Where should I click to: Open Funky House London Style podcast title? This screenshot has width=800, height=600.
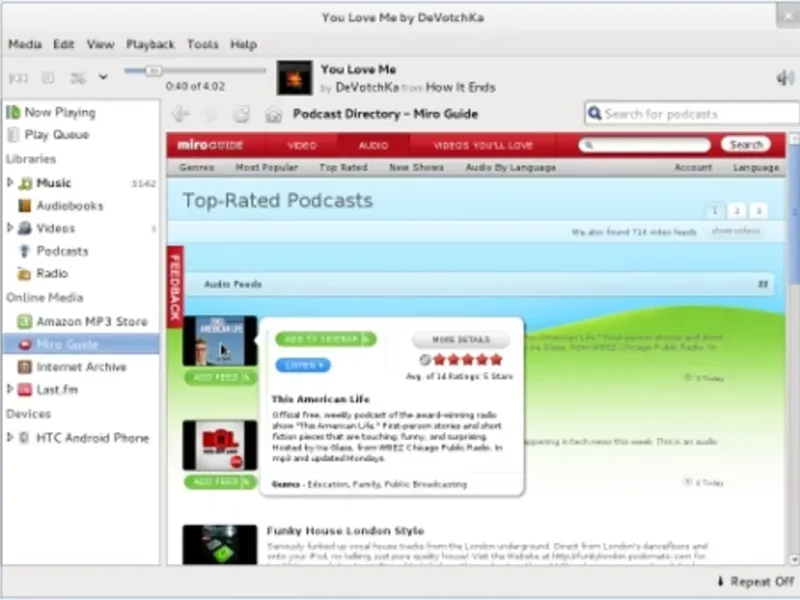pyautogui.click(x=345, y=531)
